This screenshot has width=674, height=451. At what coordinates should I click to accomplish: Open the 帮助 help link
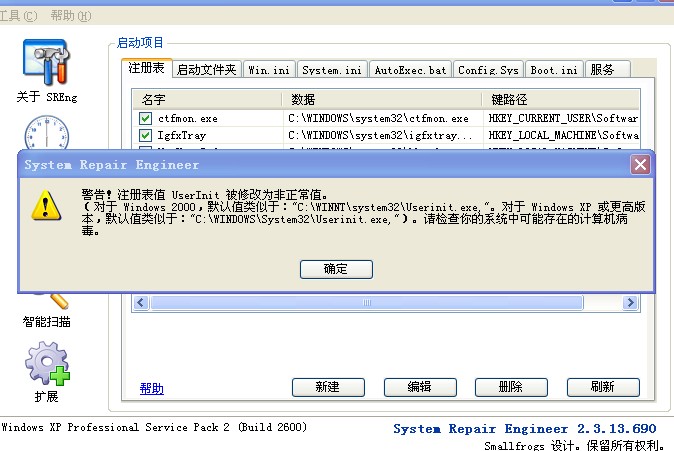152,388
